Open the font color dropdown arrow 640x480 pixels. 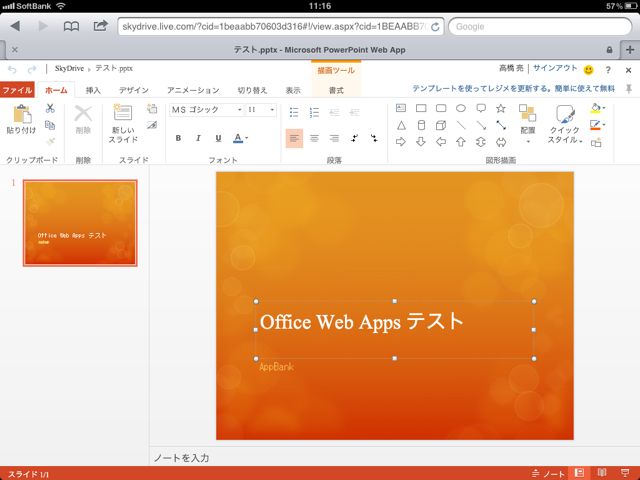point(247,138)
